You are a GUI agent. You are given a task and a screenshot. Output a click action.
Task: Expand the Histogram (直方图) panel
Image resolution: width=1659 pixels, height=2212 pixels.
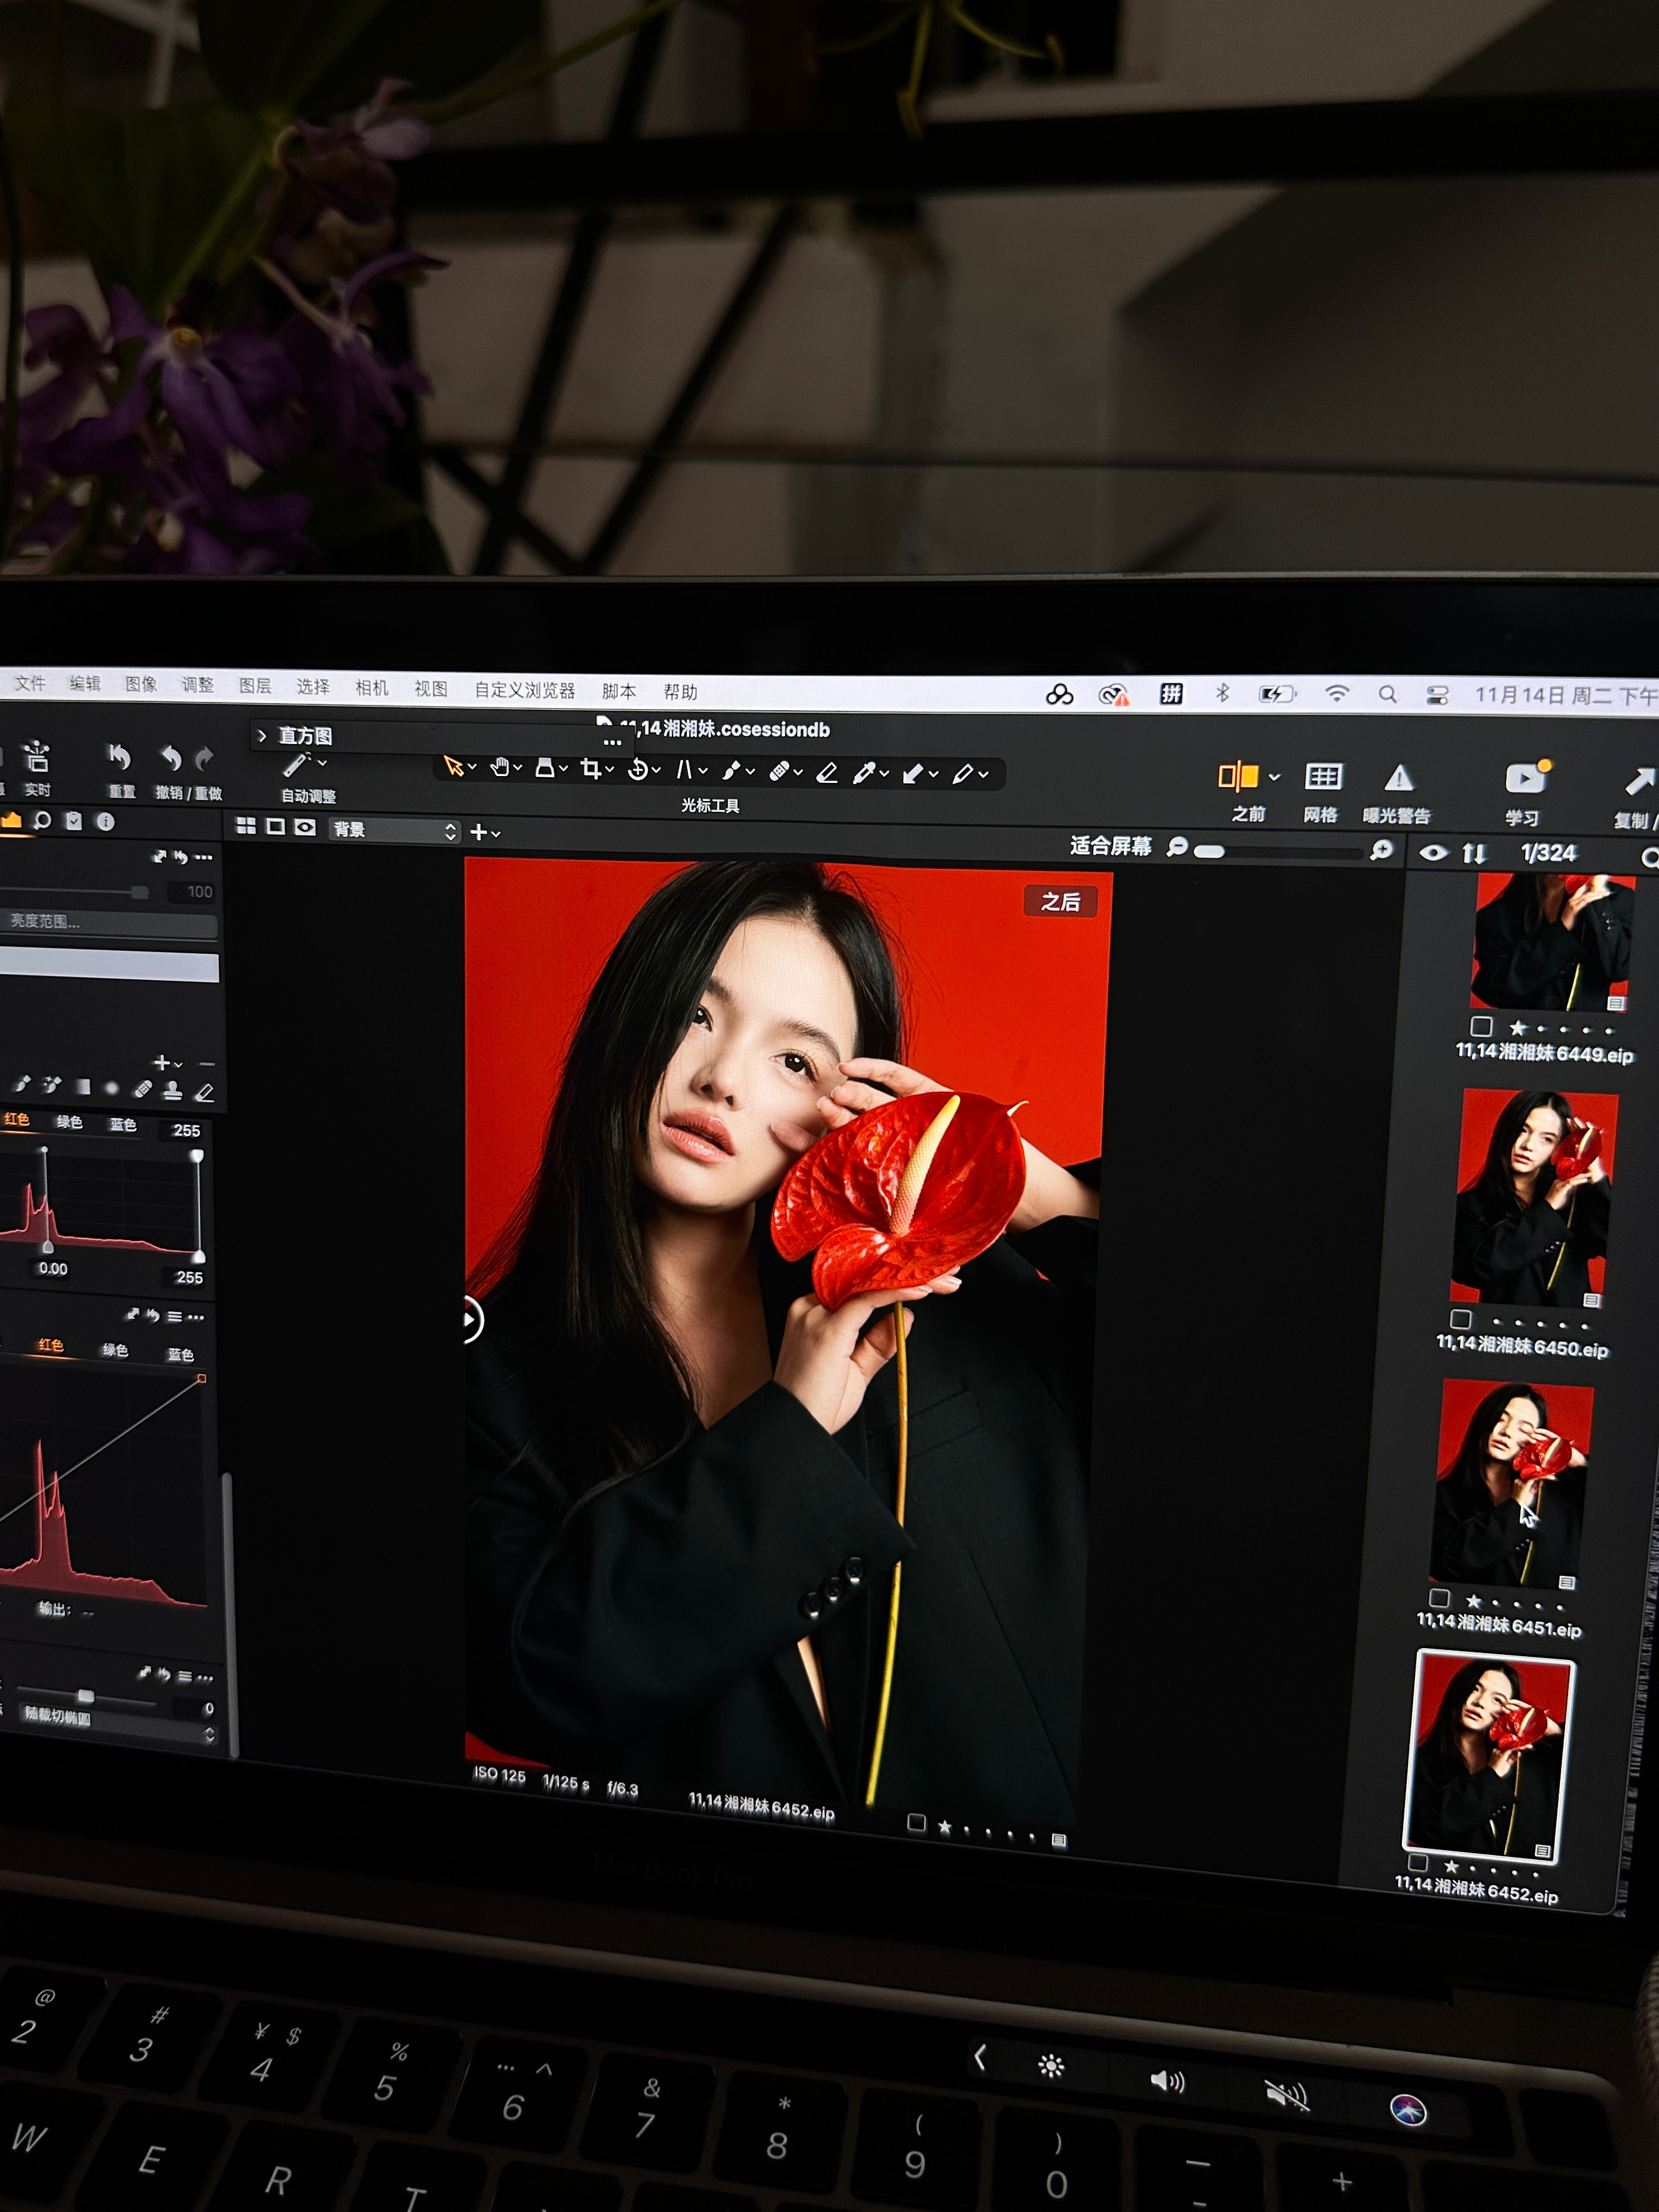point(262,736)
